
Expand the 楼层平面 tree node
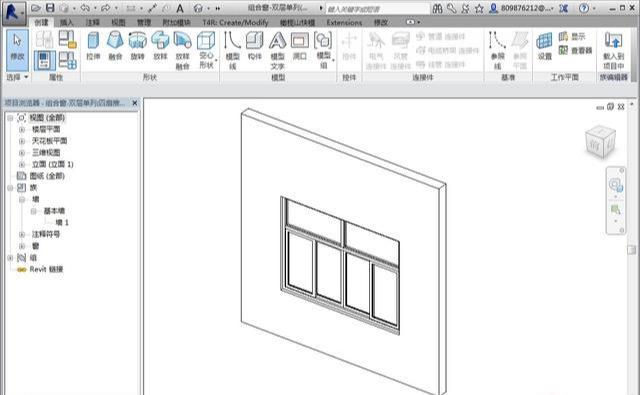point(22,129)
